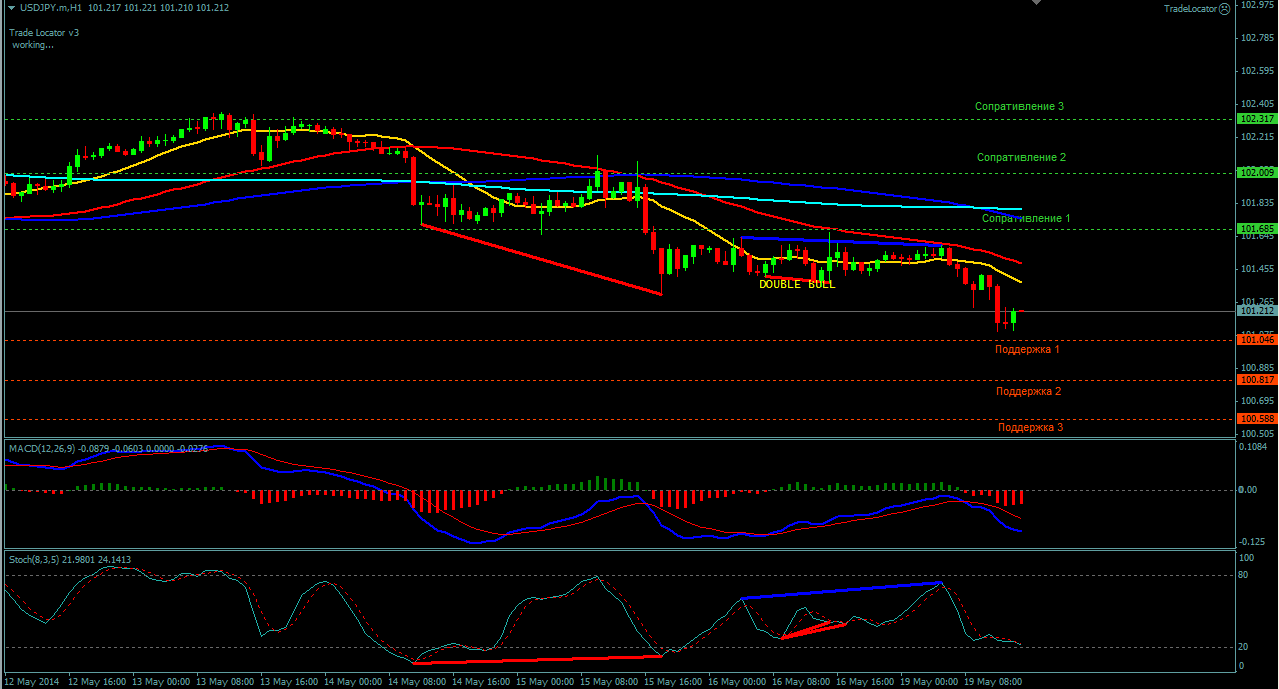Open the dropdown arrow beside USDJPY.m,H1

click(10, 7)
